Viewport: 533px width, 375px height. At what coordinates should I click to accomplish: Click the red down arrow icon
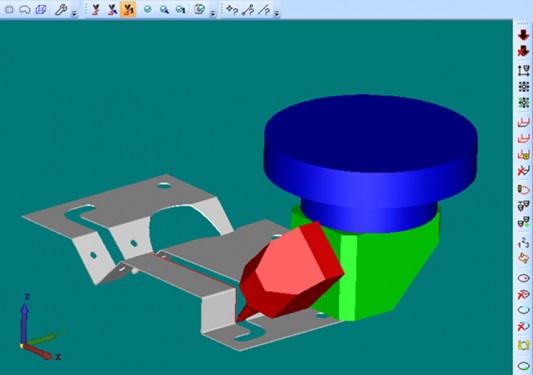[523, 34]
